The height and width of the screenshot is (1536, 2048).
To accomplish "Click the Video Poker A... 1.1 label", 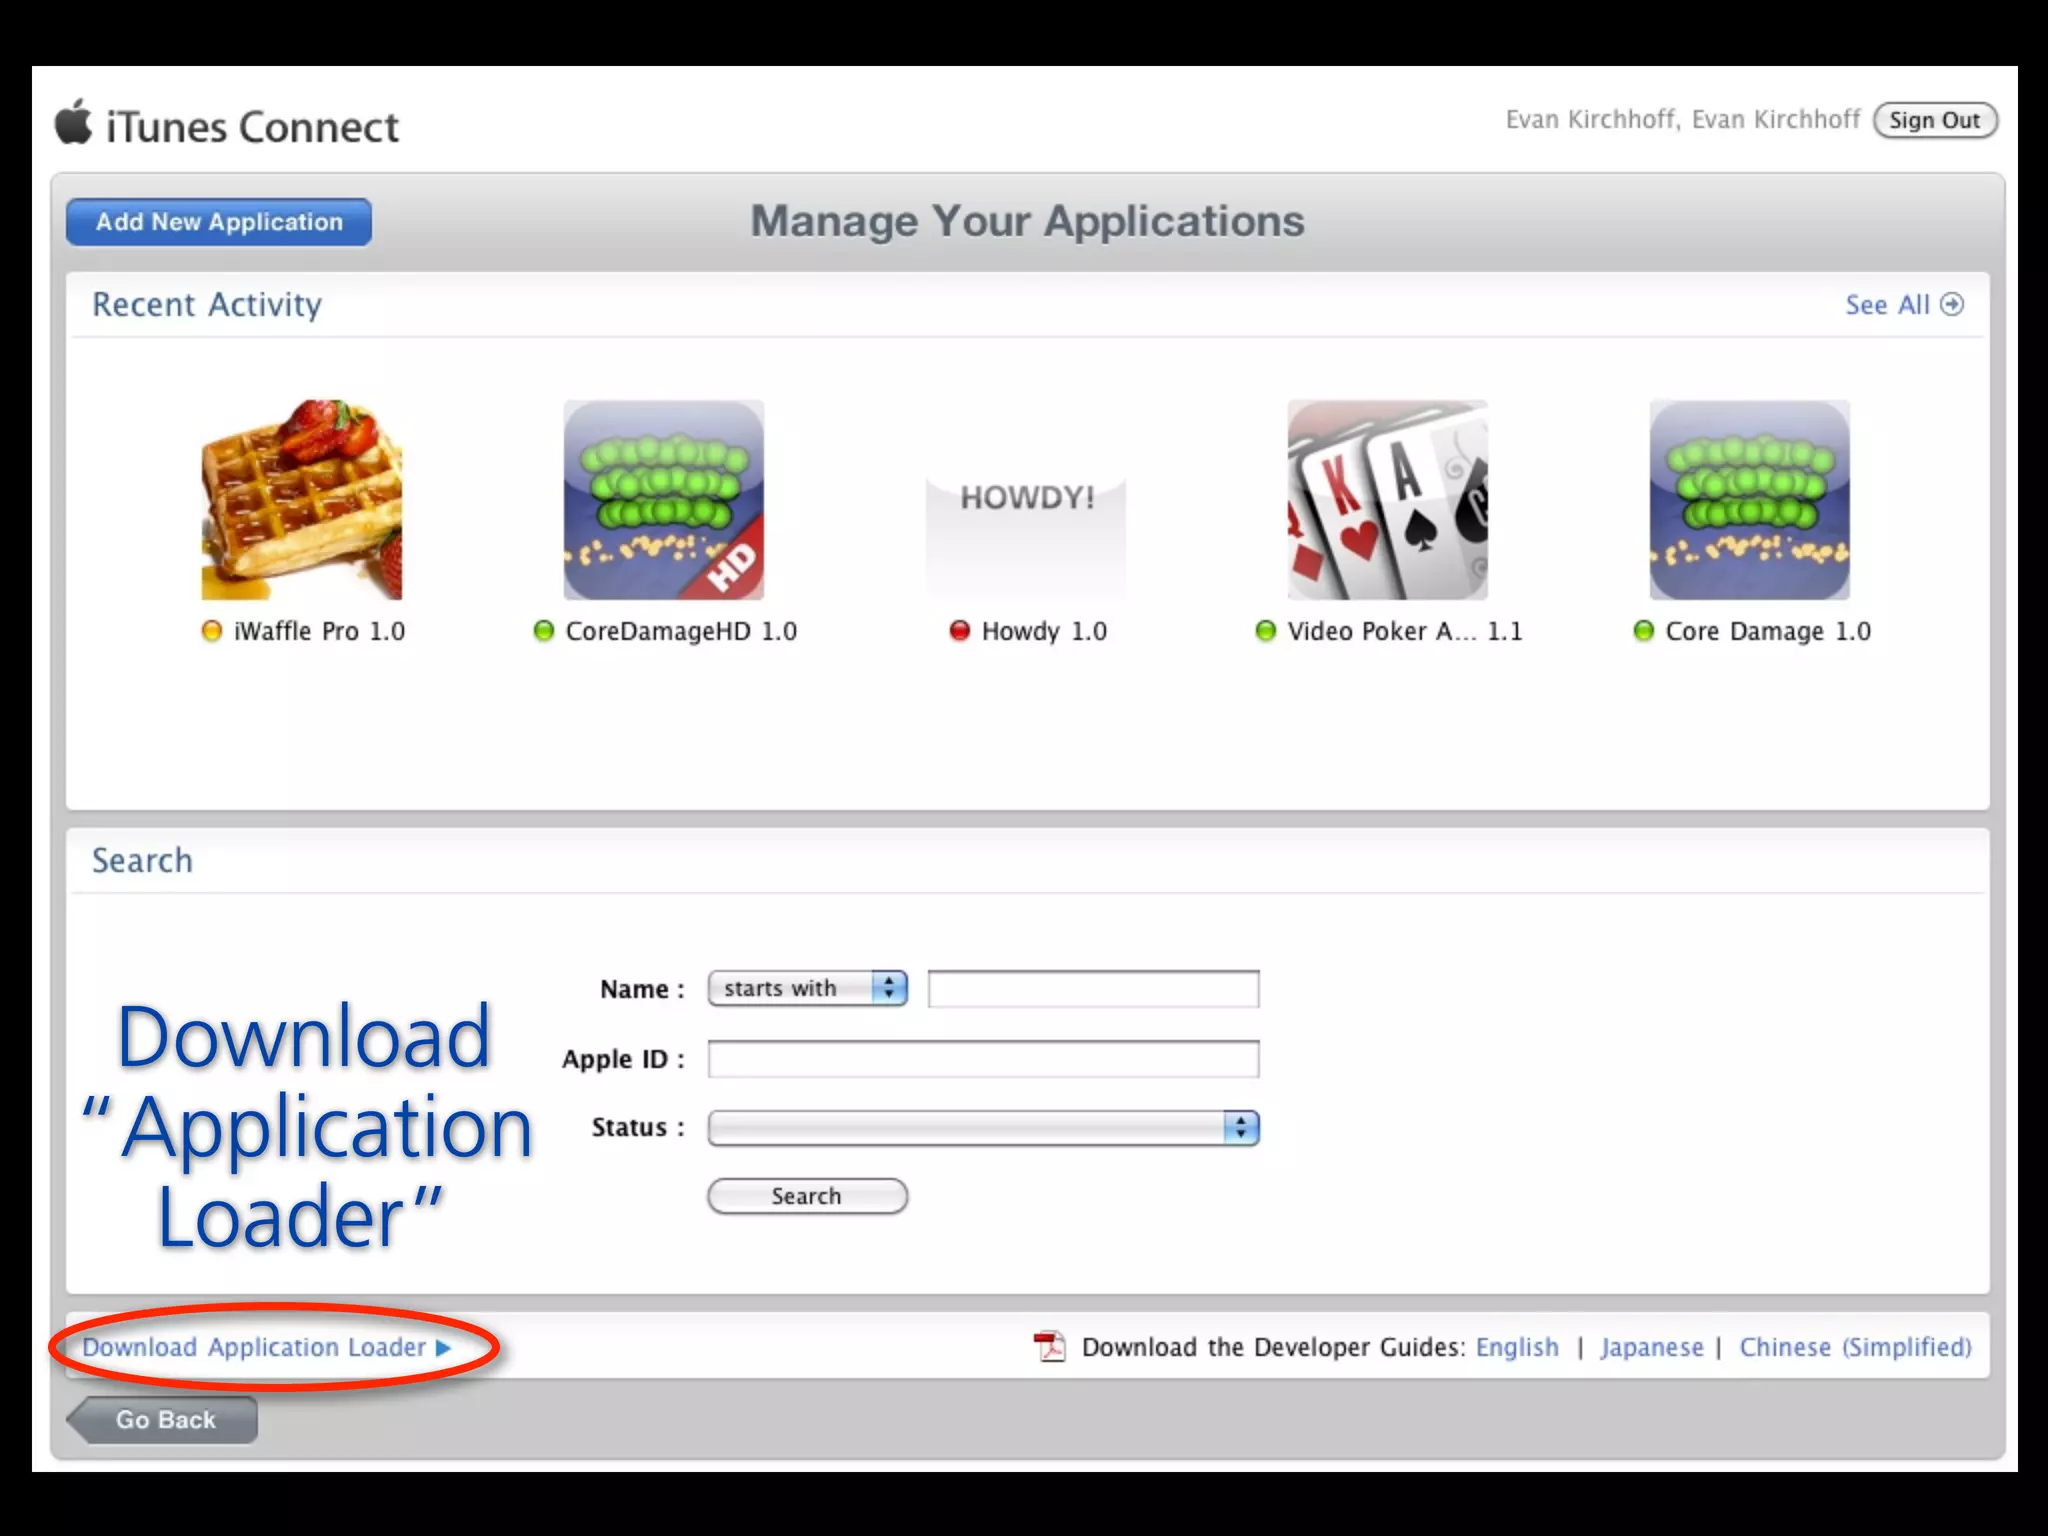I will point(1405,631).
